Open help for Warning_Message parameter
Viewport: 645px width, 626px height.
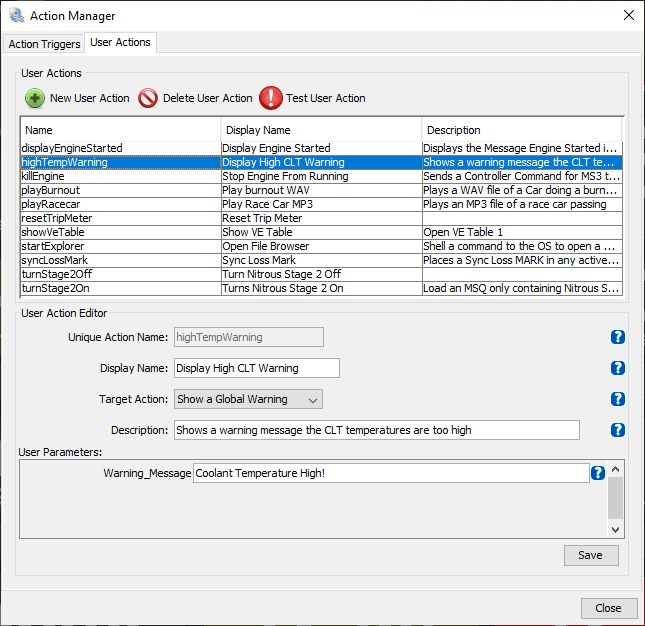click(x=598, y=473)
